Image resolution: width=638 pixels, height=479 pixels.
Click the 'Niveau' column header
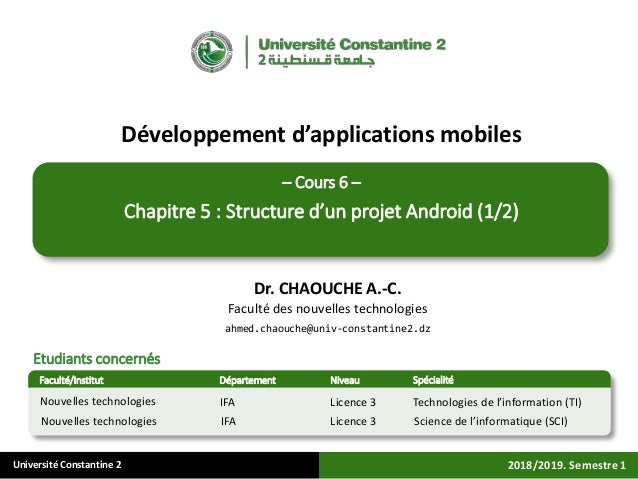(345, 380)
